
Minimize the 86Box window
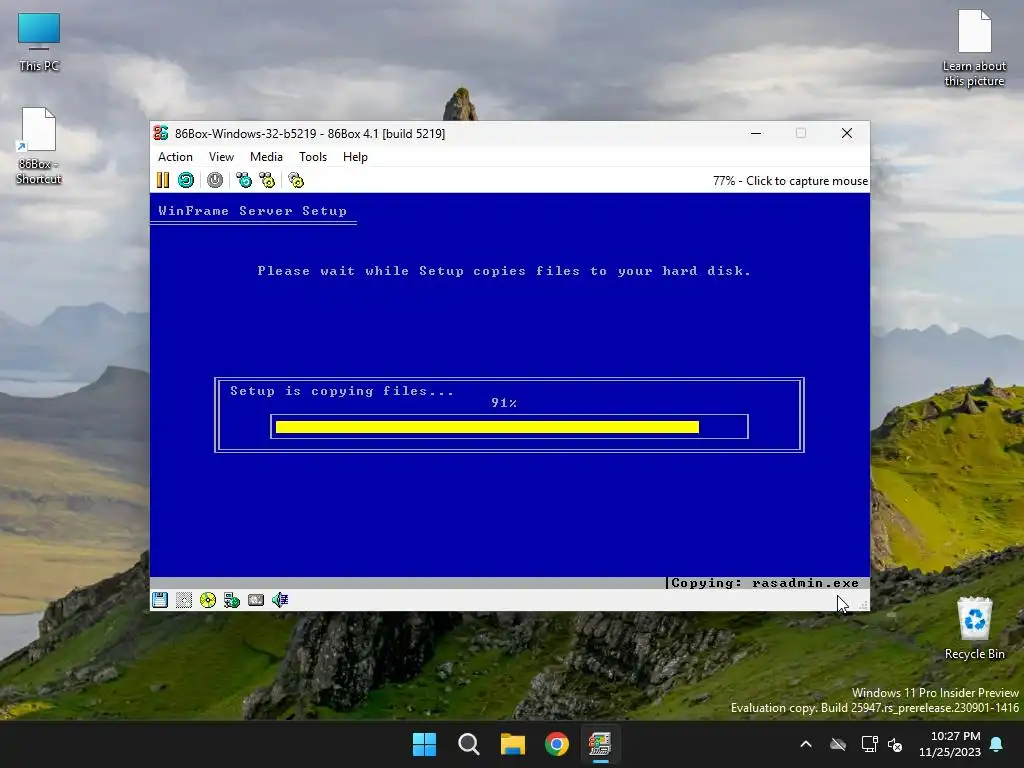click(x=756, y=133)
